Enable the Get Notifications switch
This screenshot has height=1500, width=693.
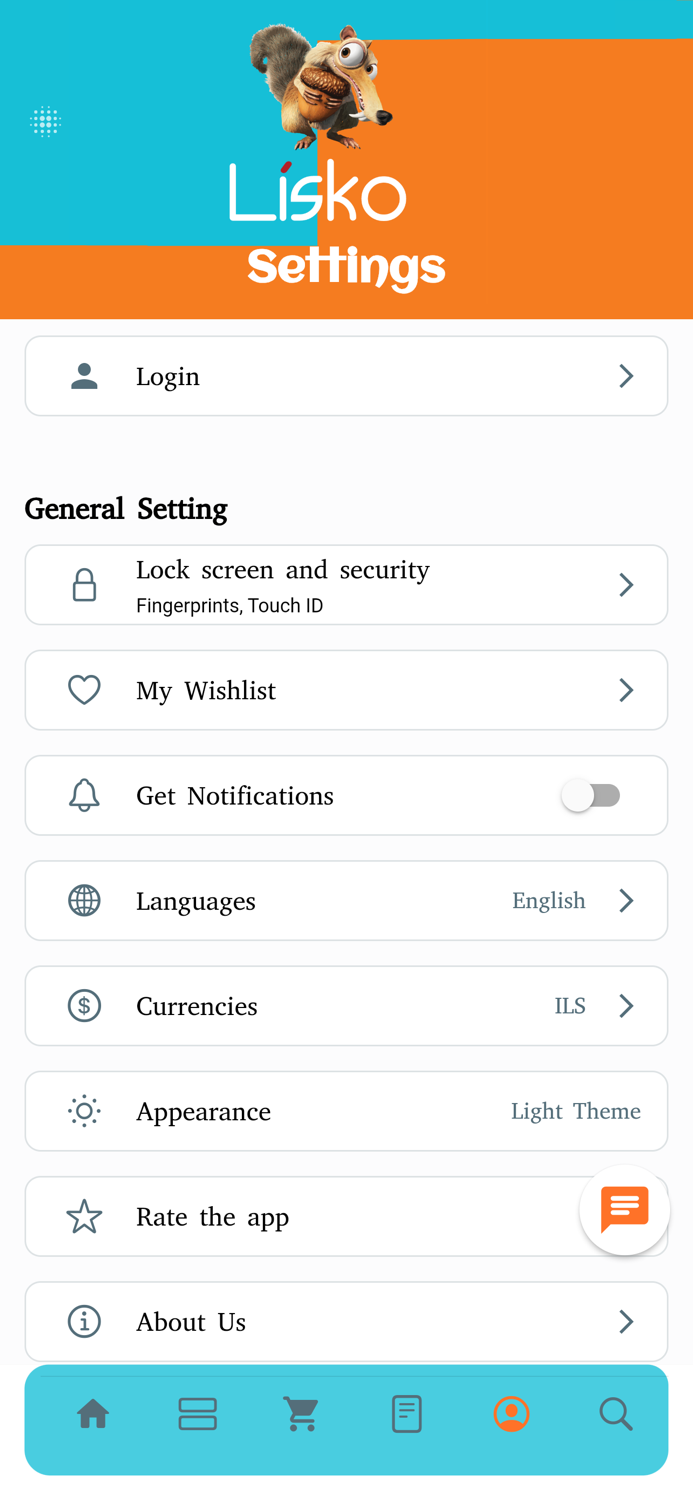point(591,795)
